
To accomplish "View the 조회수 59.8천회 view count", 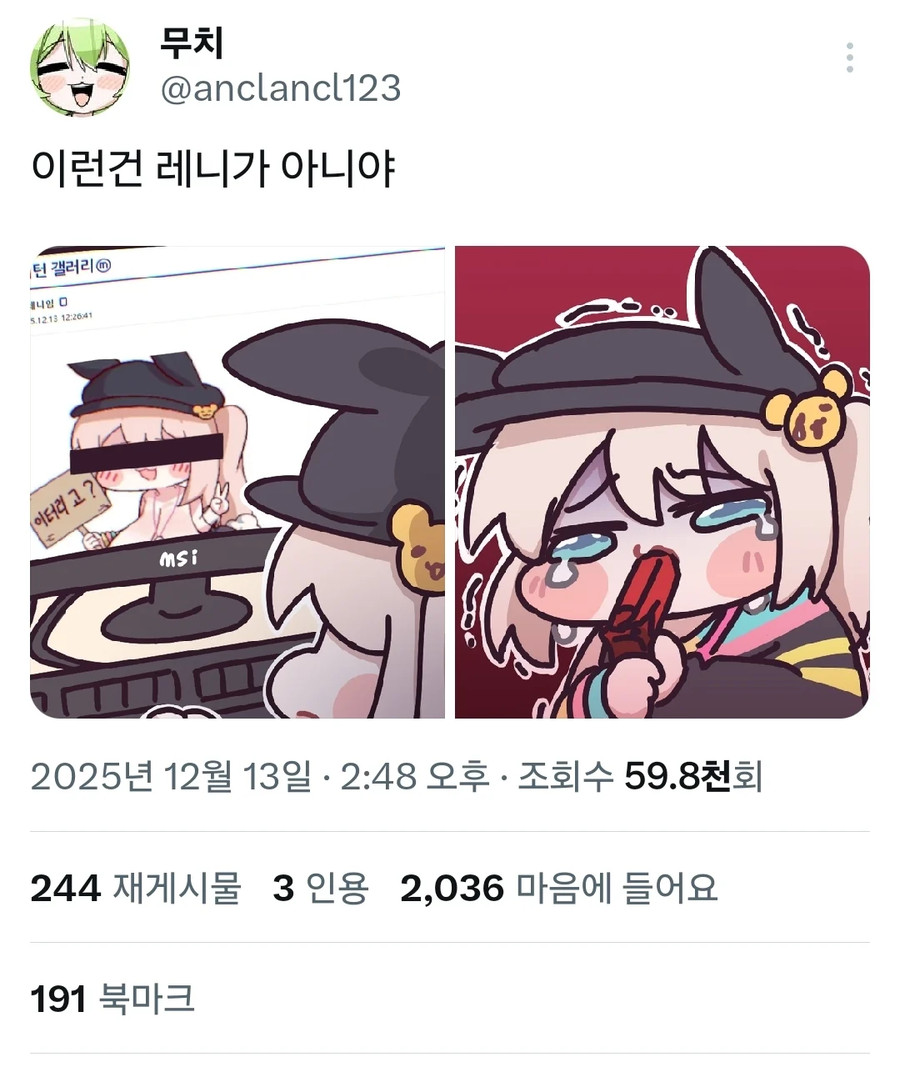I will pyautogui.click(x=640, y=776).
